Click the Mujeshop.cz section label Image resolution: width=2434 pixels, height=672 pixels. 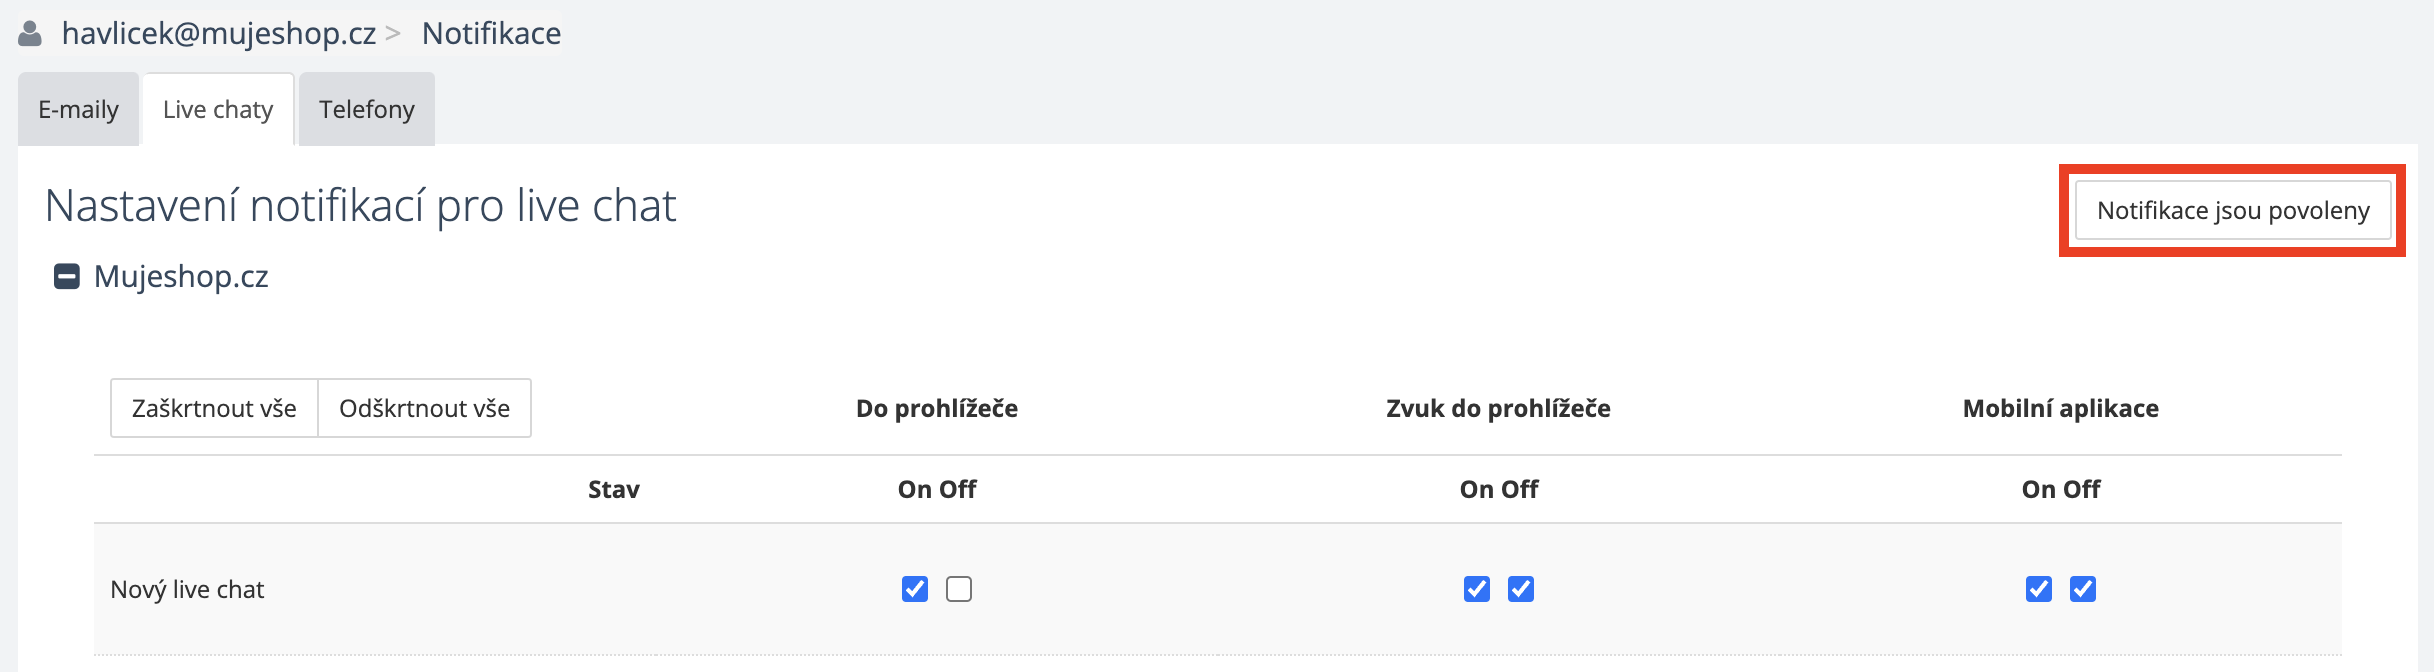coord(181,277)
